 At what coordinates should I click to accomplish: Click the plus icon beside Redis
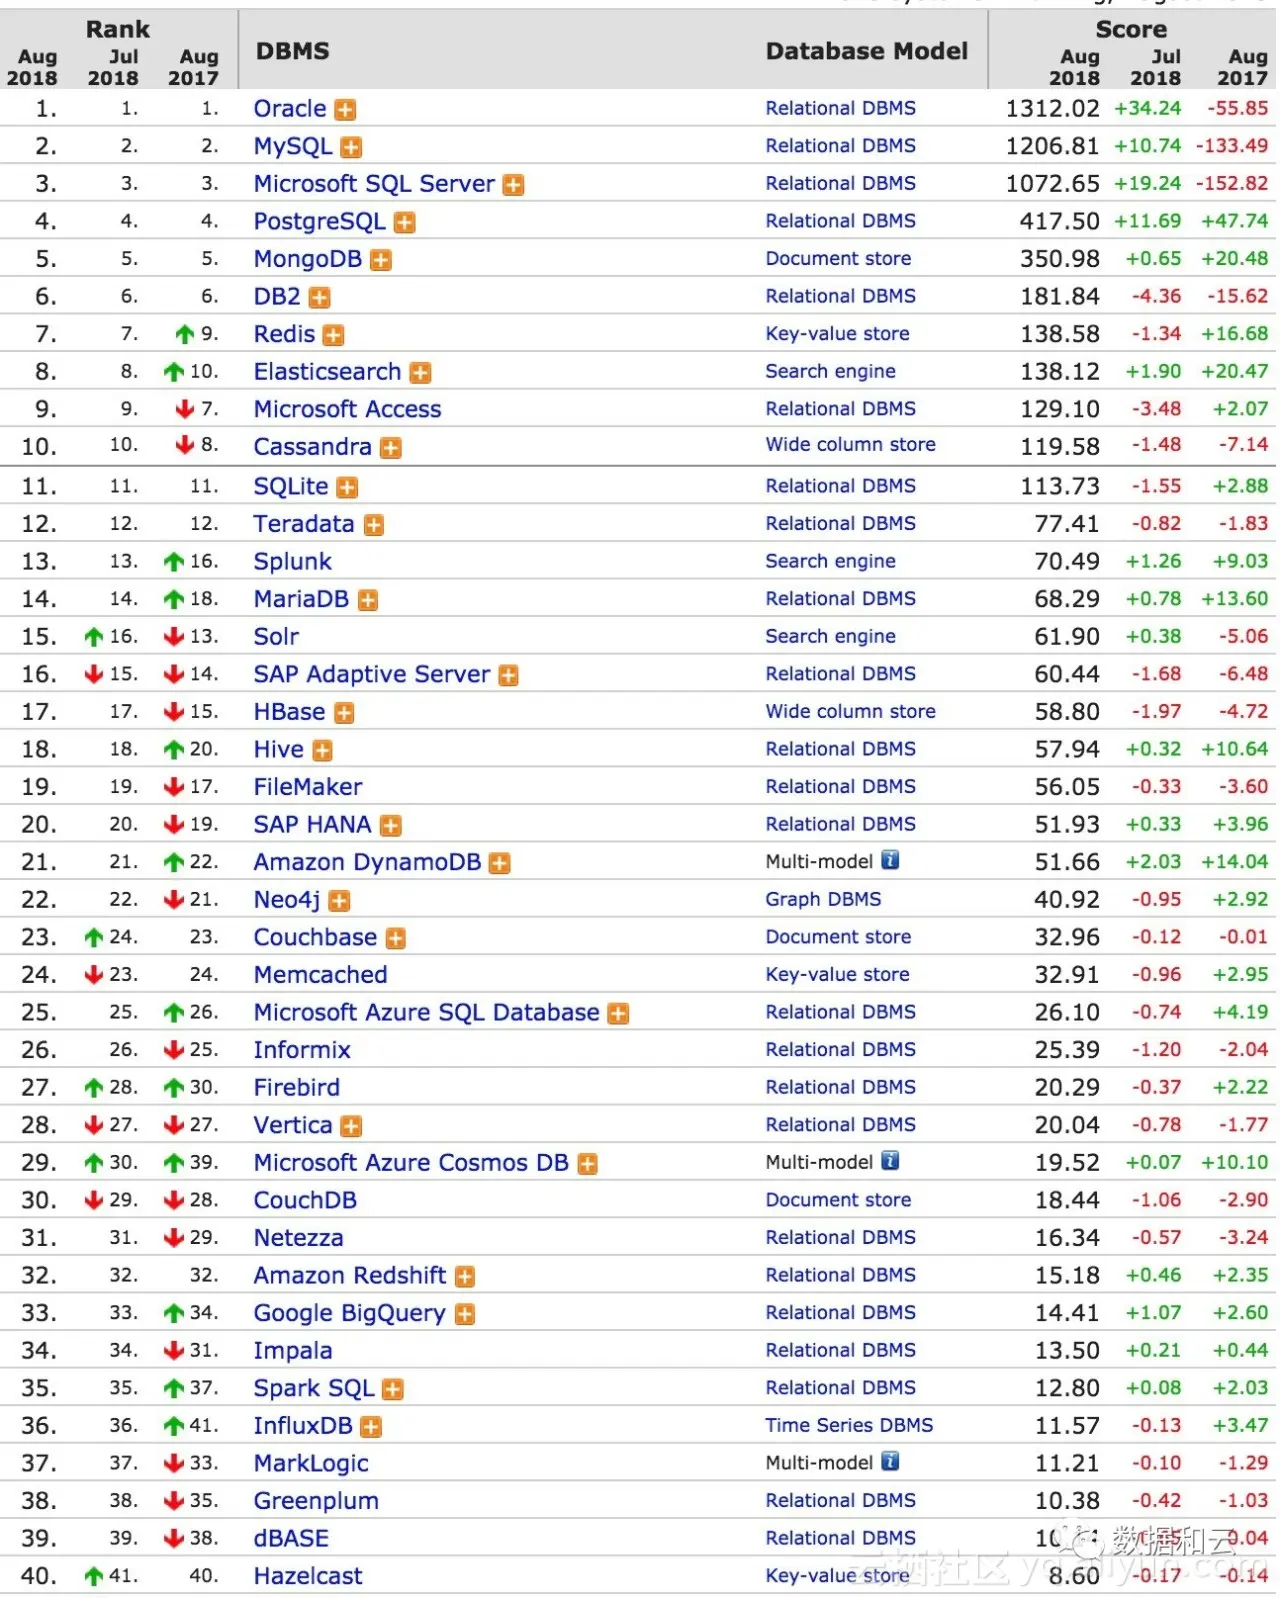click(x=333, y=336)
